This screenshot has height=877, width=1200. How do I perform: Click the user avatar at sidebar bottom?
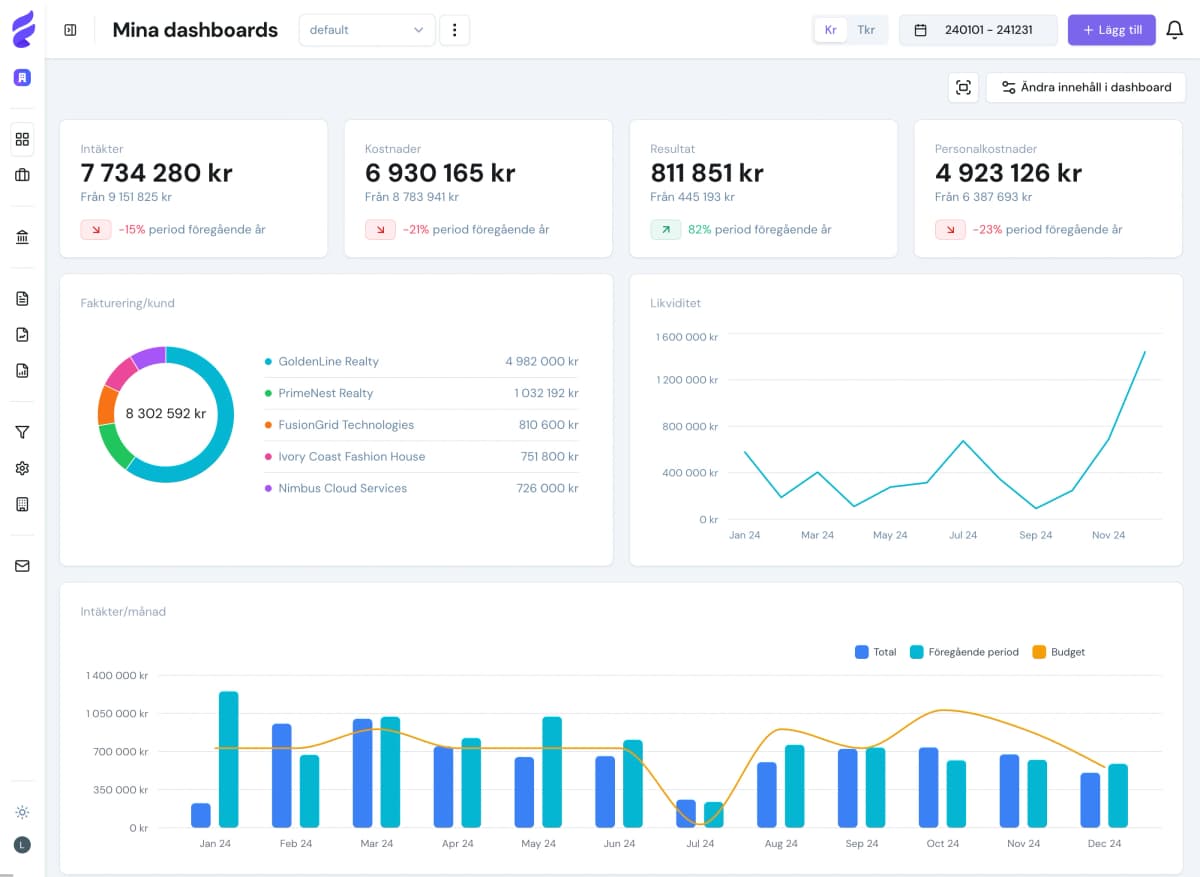click(x=22, y=845)
